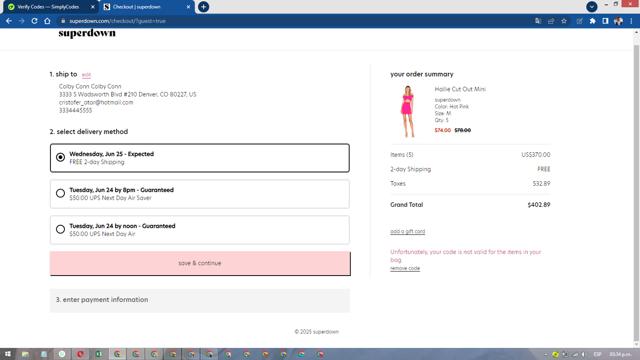Open the green Excel taskbar icon

99,354
